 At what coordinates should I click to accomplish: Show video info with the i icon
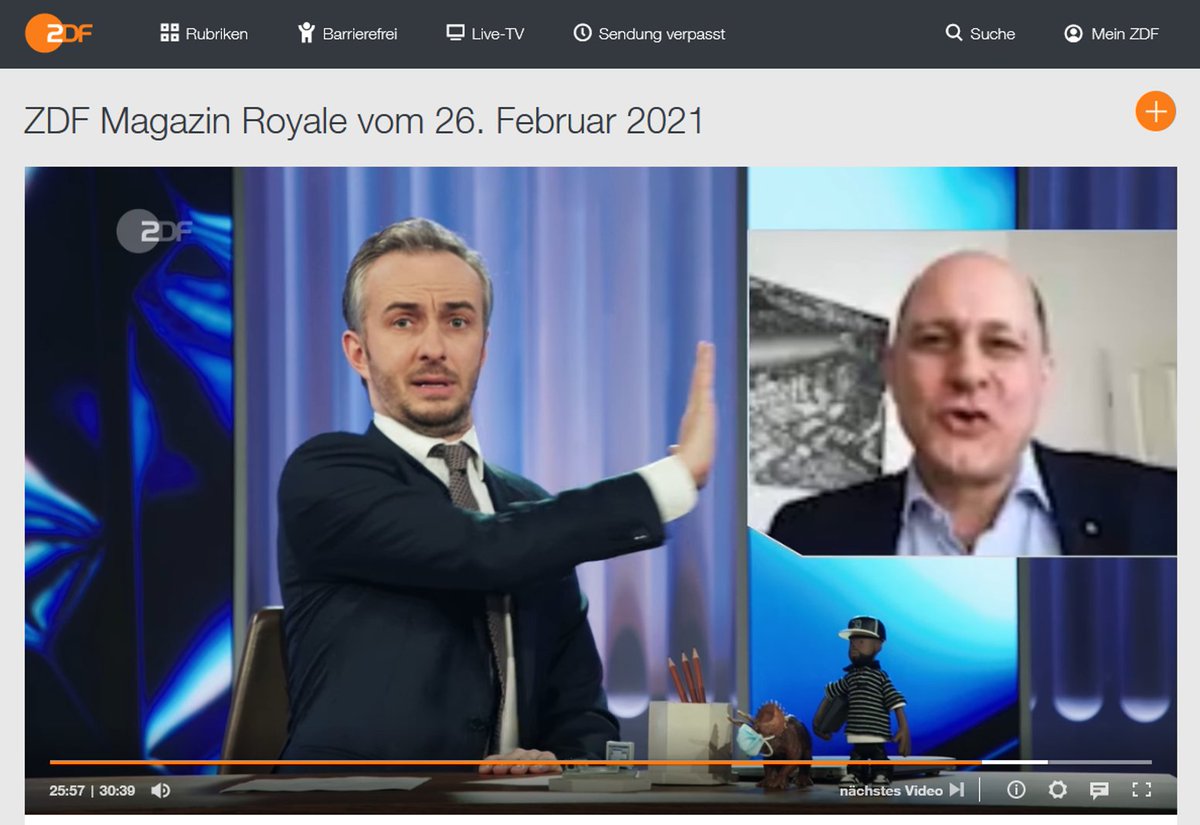1016,790
